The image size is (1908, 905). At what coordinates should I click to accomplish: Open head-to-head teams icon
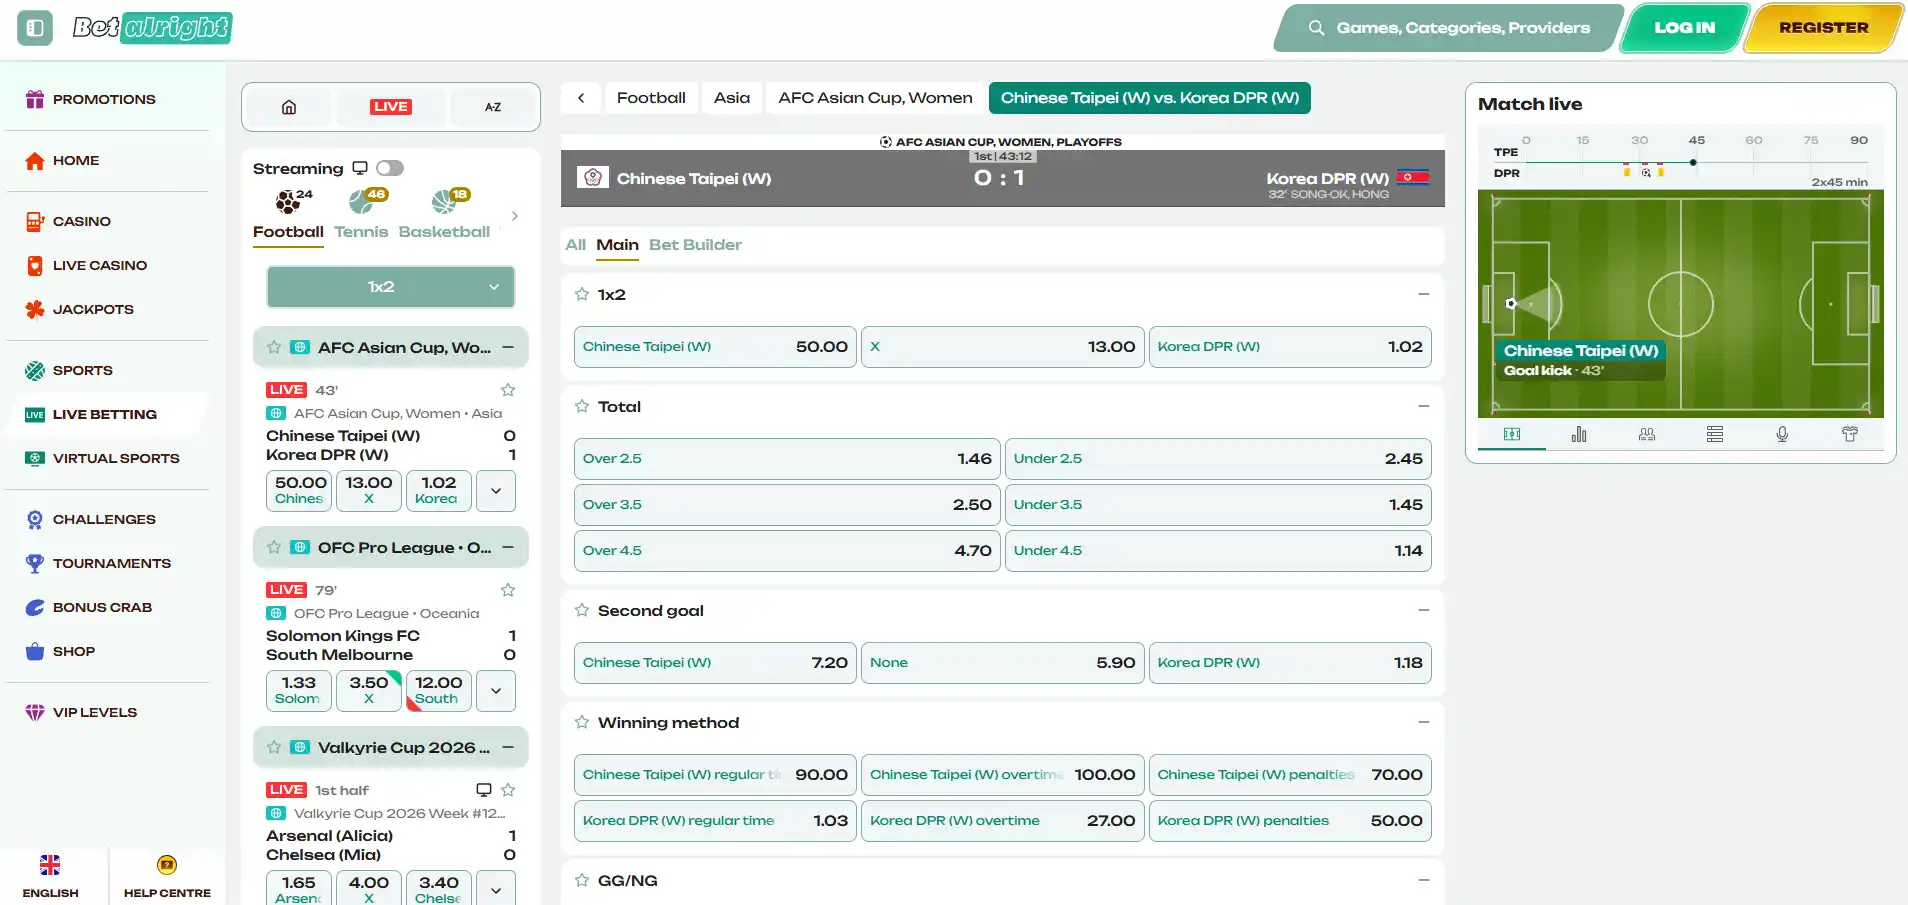click(x=1647, y=434)
